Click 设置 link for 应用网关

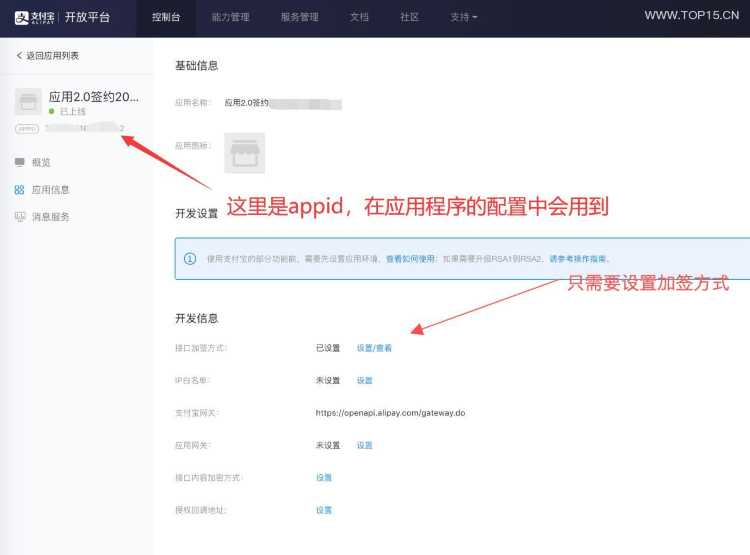click(364, 445)
